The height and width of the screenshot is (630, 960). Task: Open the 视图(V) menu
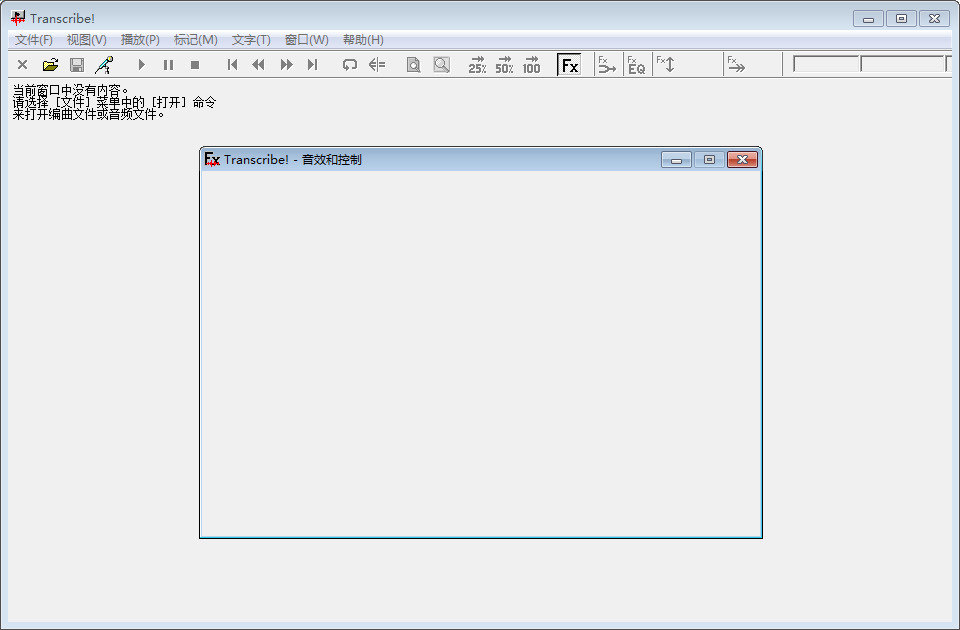click(86, 40)
